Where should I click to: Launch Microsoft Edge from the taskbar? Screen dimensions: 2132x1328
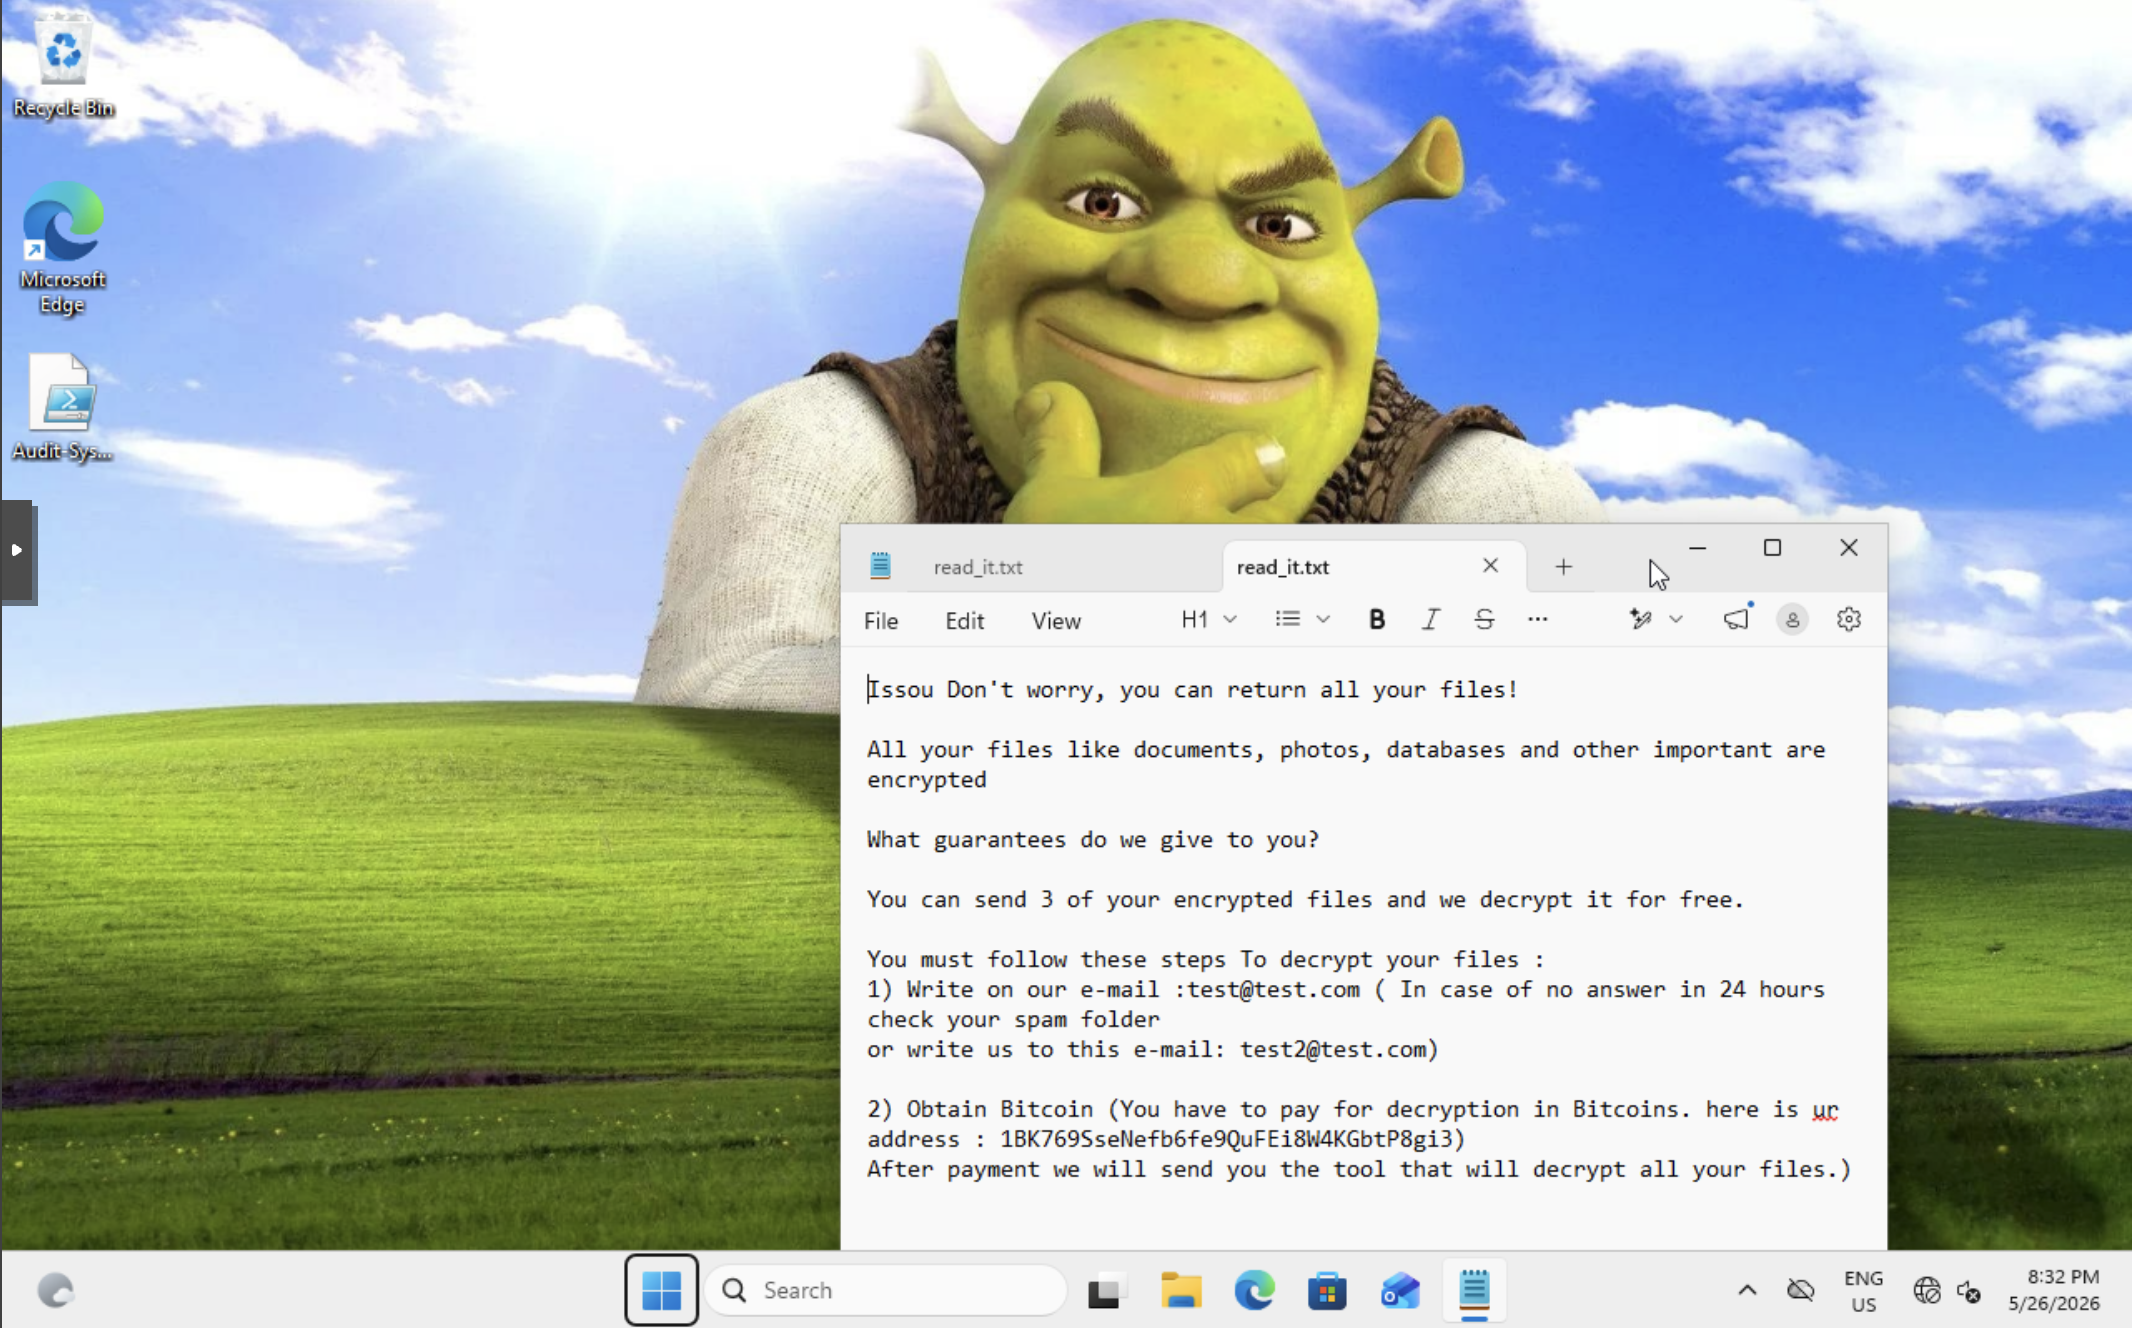pos(1254,1290)
